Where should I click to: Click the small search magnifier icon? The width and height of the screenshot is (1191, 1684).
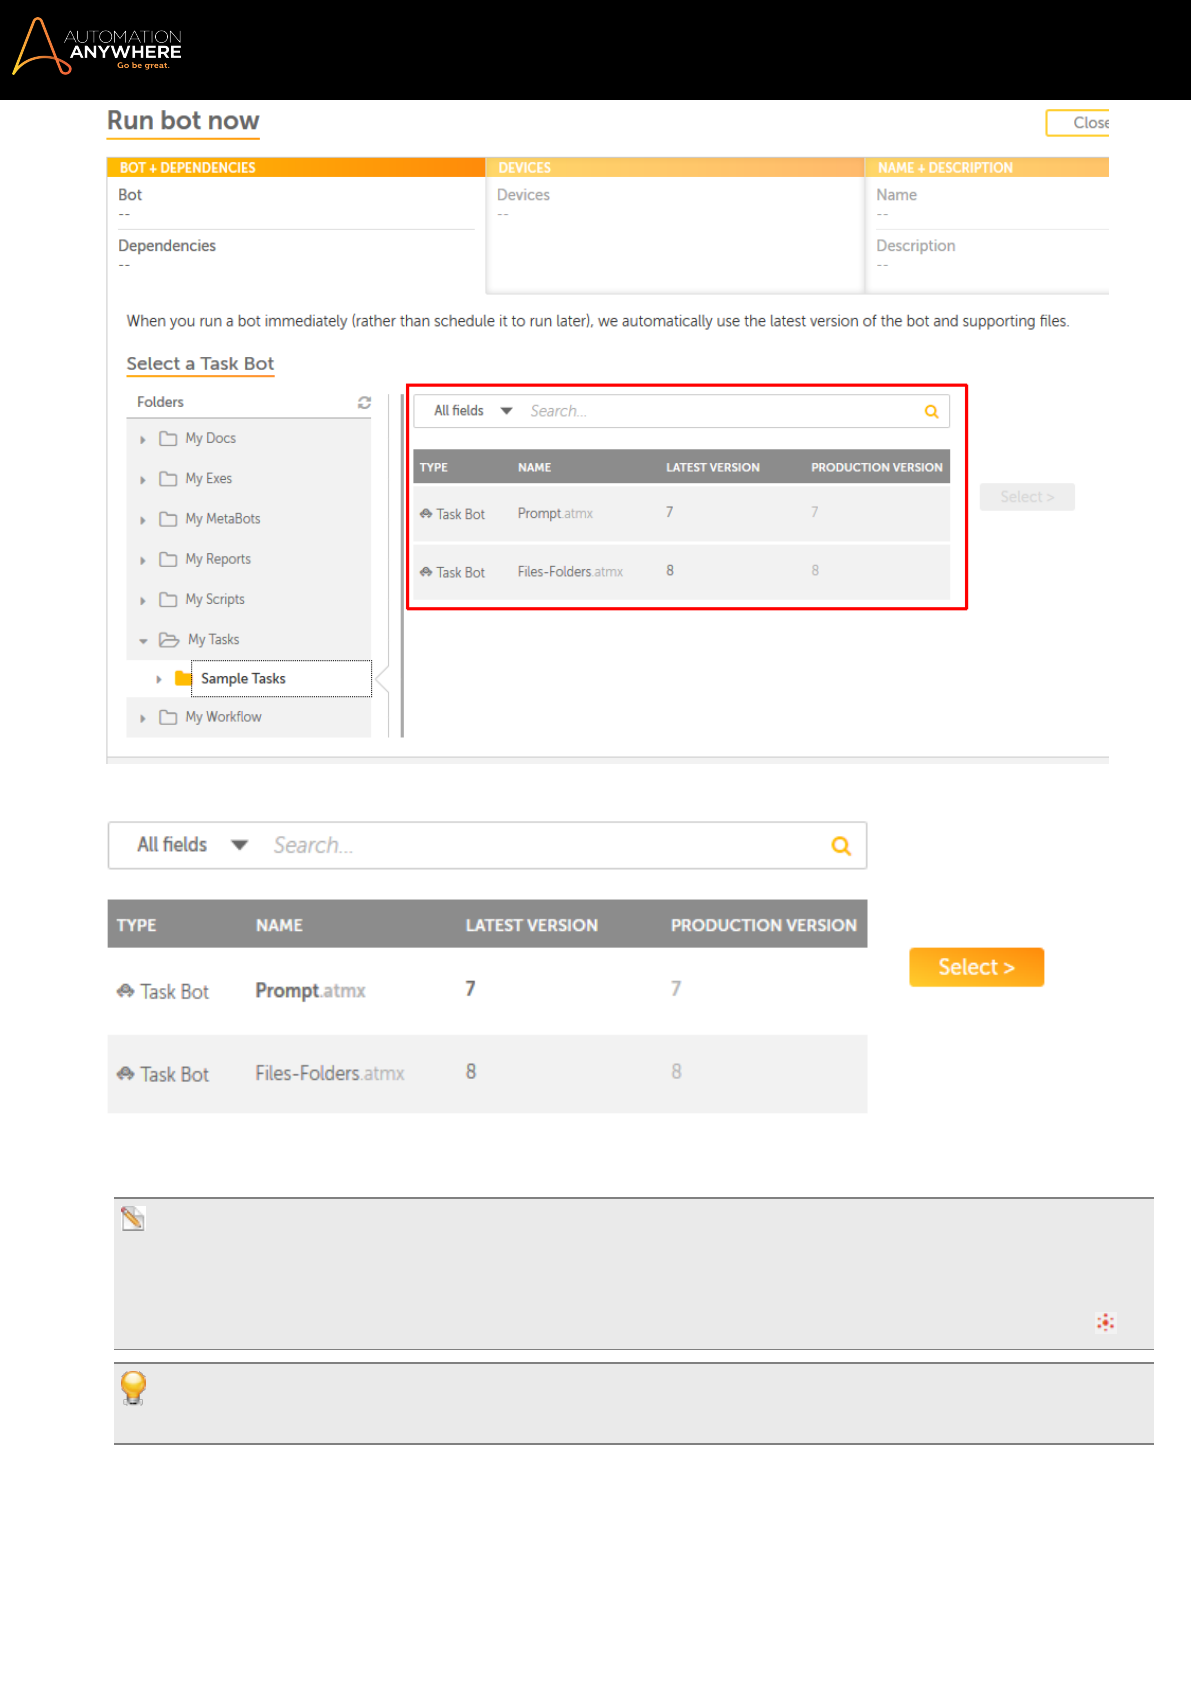[x=931, y=411]
